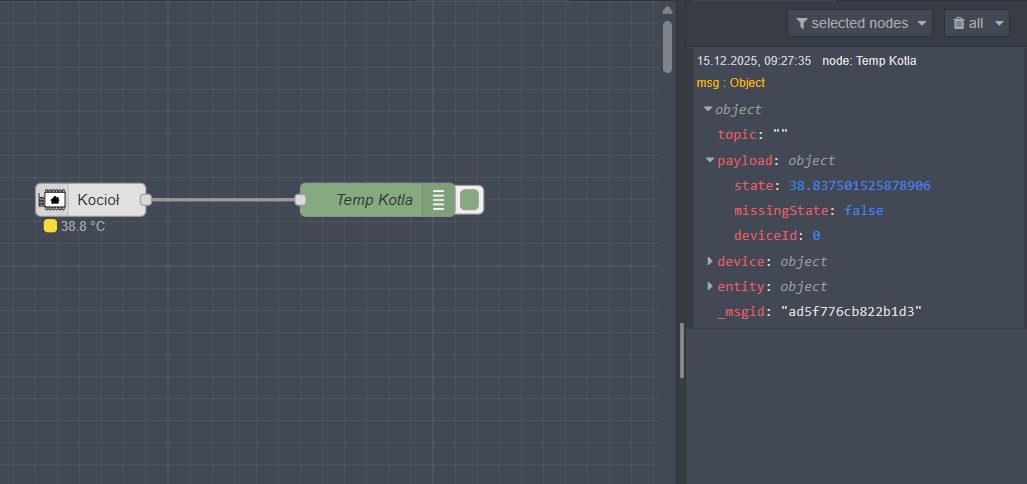
Task: Click the input port of Temp Kotla node
Action: tap(300, 200)
